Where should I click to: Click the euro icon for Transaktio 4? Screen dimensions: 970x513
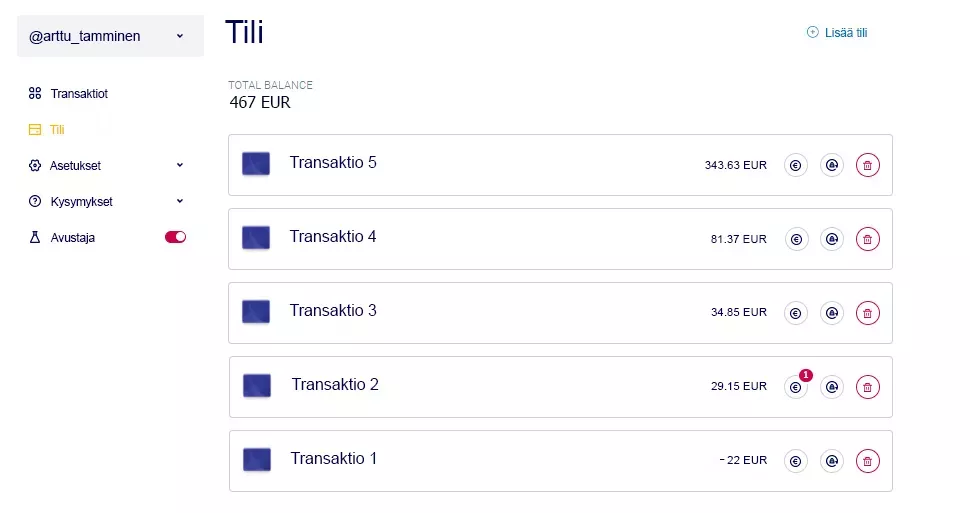tap(796, 239)
